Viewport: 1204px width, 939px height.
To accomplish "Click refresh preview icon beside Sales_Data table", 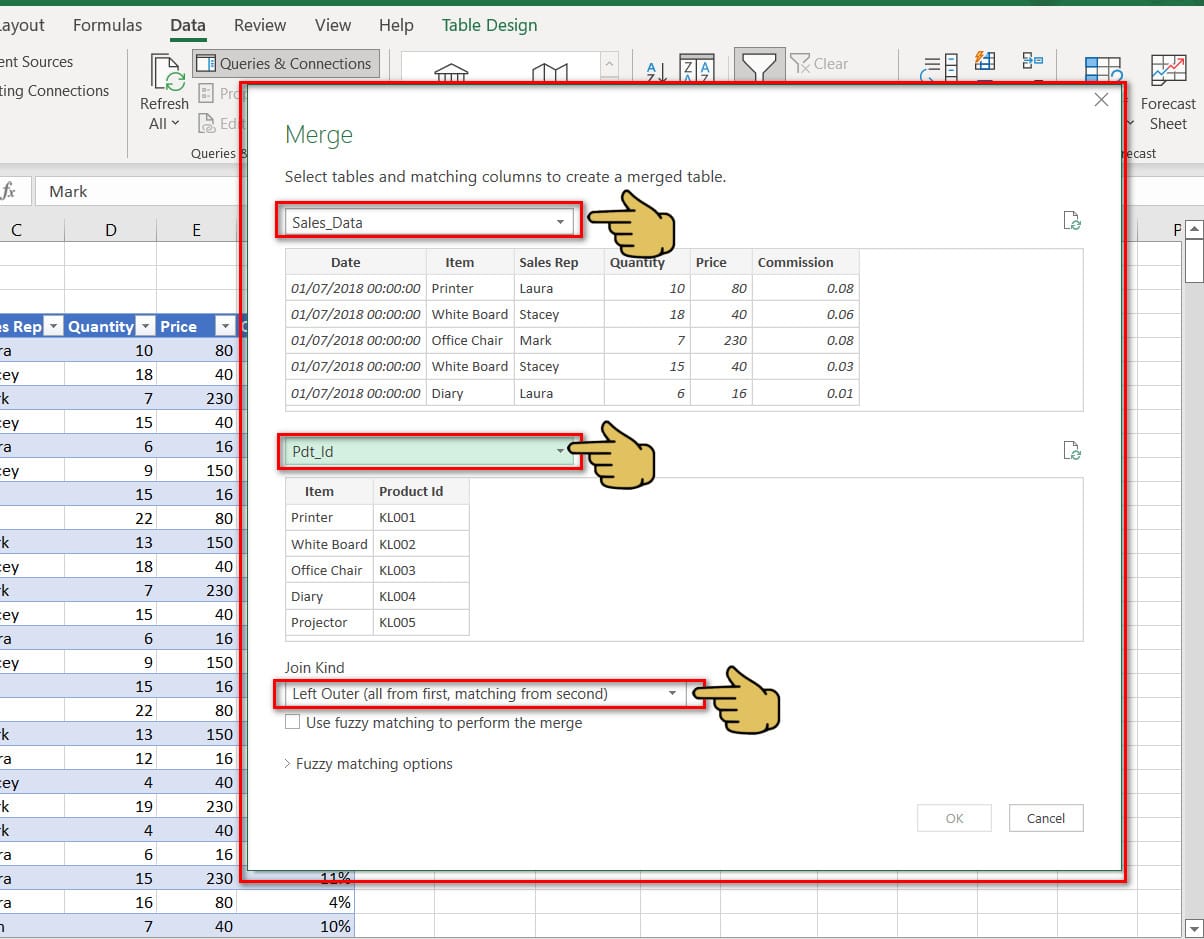I will click(x=1072, y=222).
